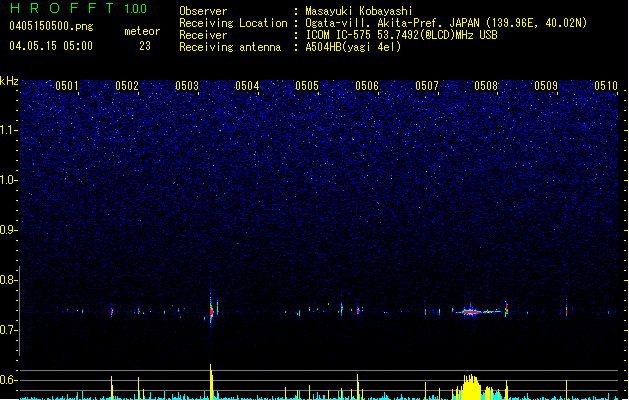The image size is (629, 400).
Task: Click the 0502 time marker
Action: (x=127, y=86)
